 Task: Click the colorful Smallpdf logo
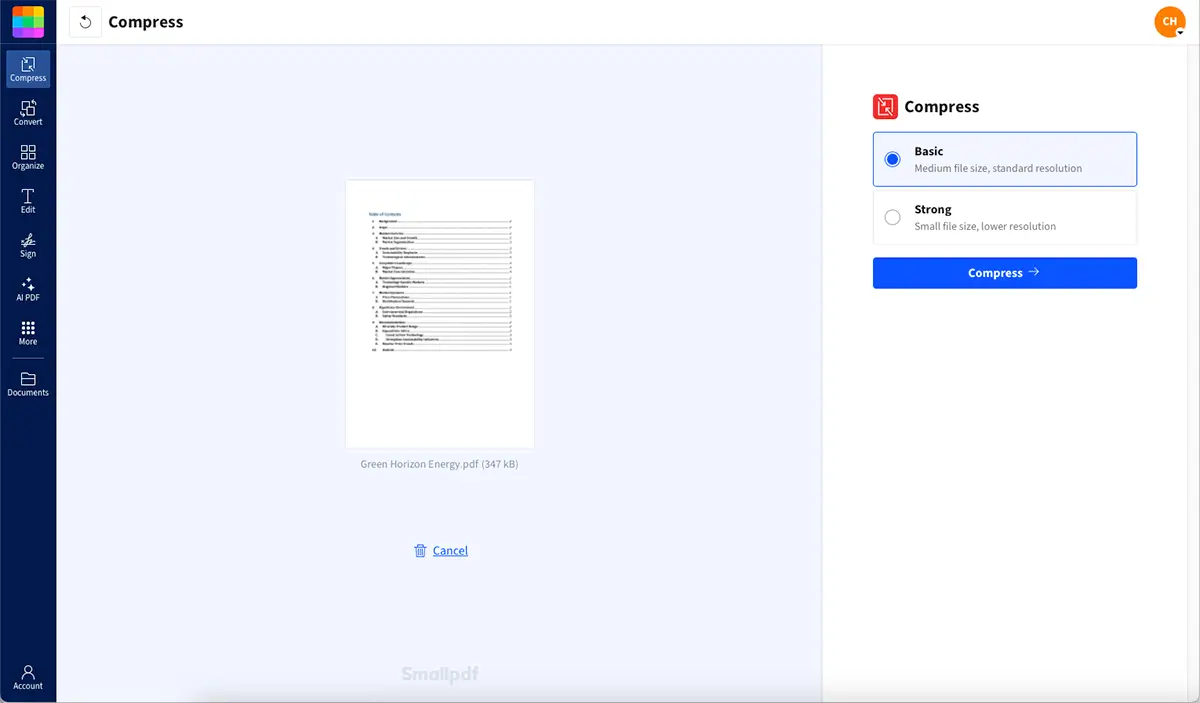[x=27, y=21]
